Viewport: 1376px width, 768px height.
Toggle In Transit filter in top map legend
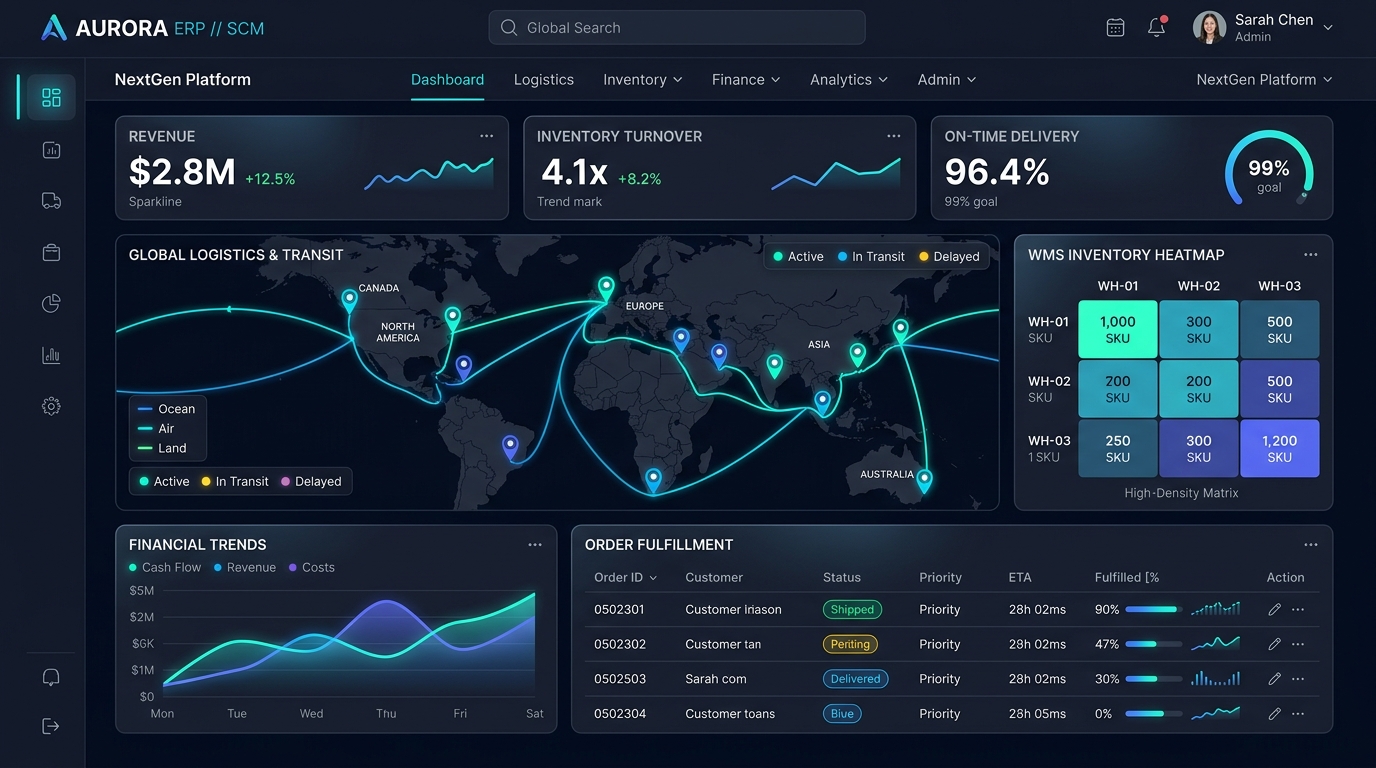click(871, 256)
